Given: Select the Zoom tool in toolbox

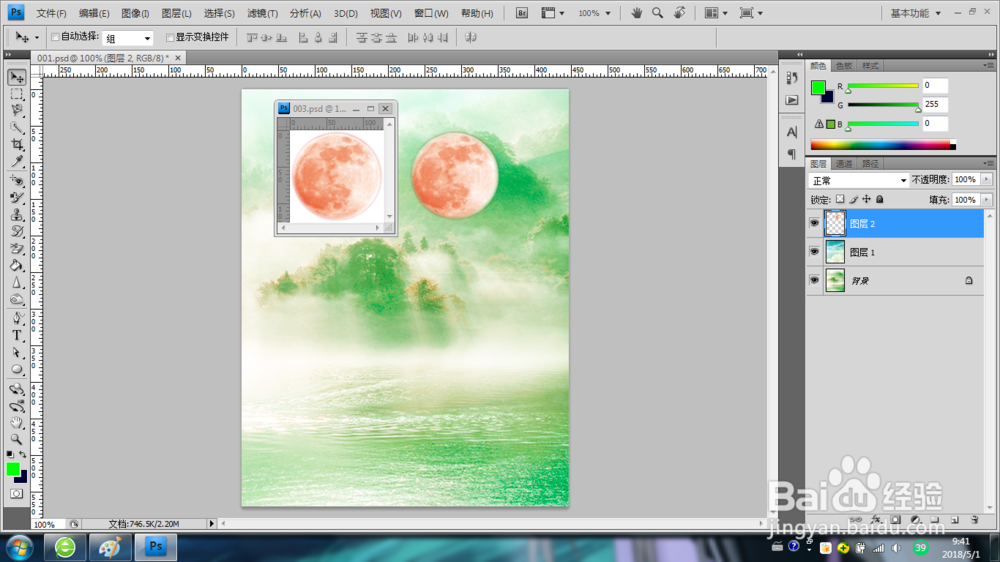Looking at the screenshot, I should [17, 440].
